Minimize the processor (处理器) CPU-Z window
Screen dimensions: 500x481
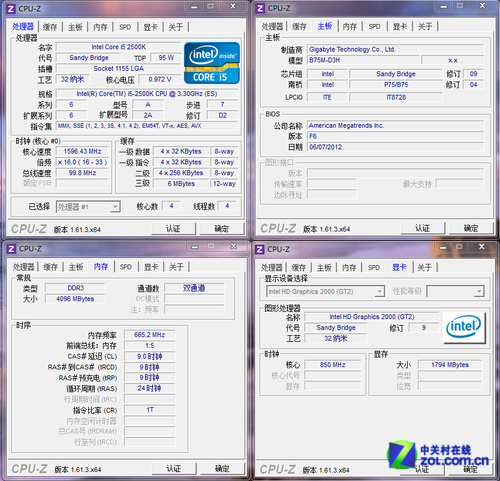194,7
